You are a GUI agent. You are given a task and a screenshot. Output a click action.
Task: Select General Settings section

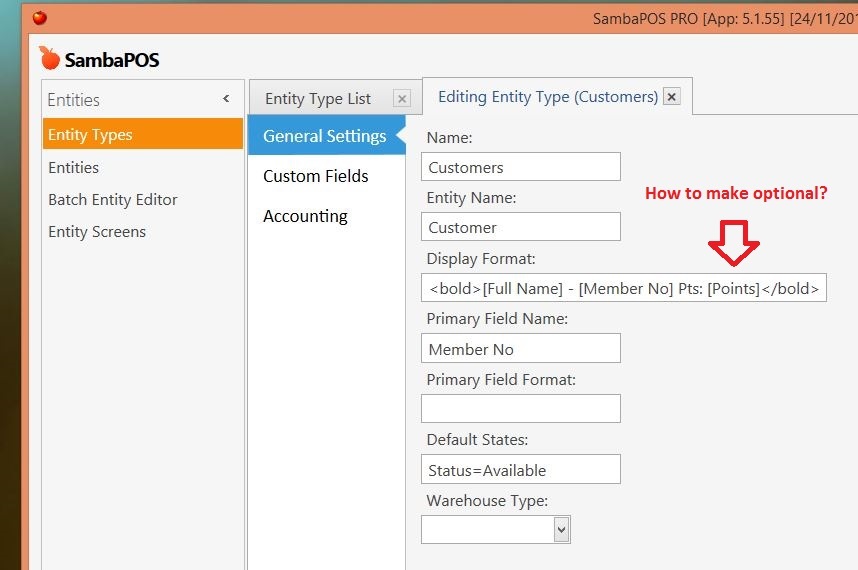327,135
